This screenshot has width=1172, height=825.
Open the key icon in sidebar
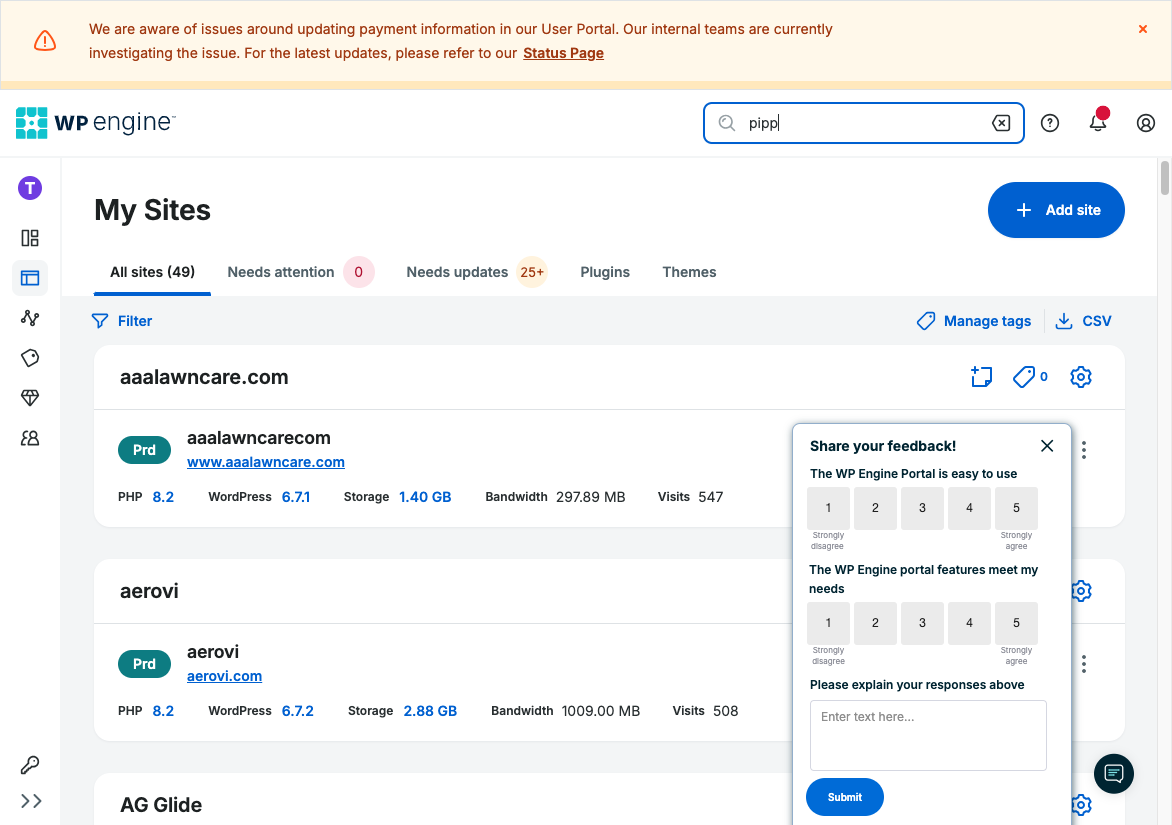pyautogui.click(x=30, y=764)
